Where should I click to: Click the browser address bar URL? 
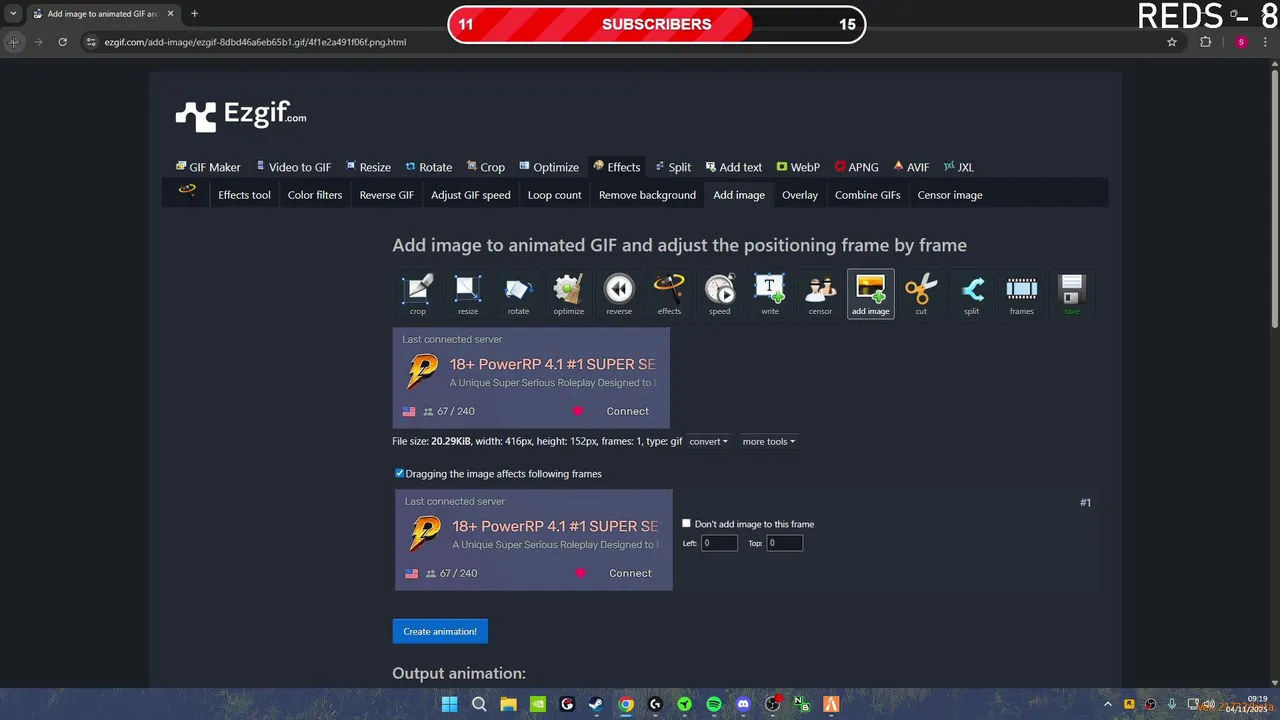coord(255,42)
